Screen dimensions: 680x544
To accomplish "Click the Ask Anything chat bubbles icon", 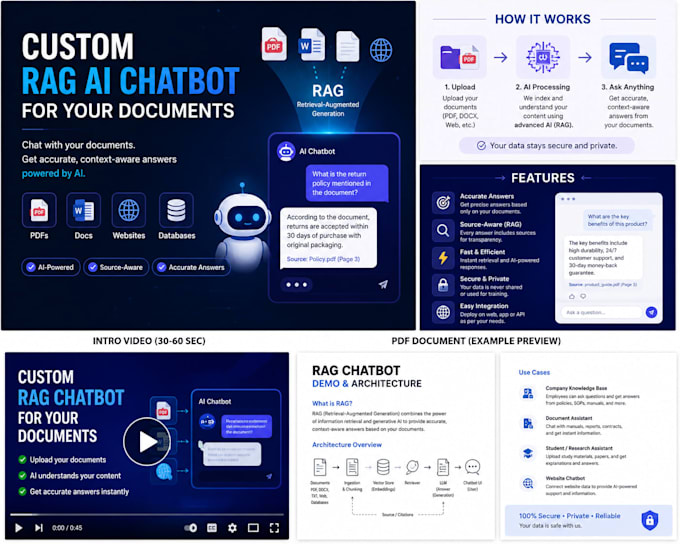I will coord(628,57).
